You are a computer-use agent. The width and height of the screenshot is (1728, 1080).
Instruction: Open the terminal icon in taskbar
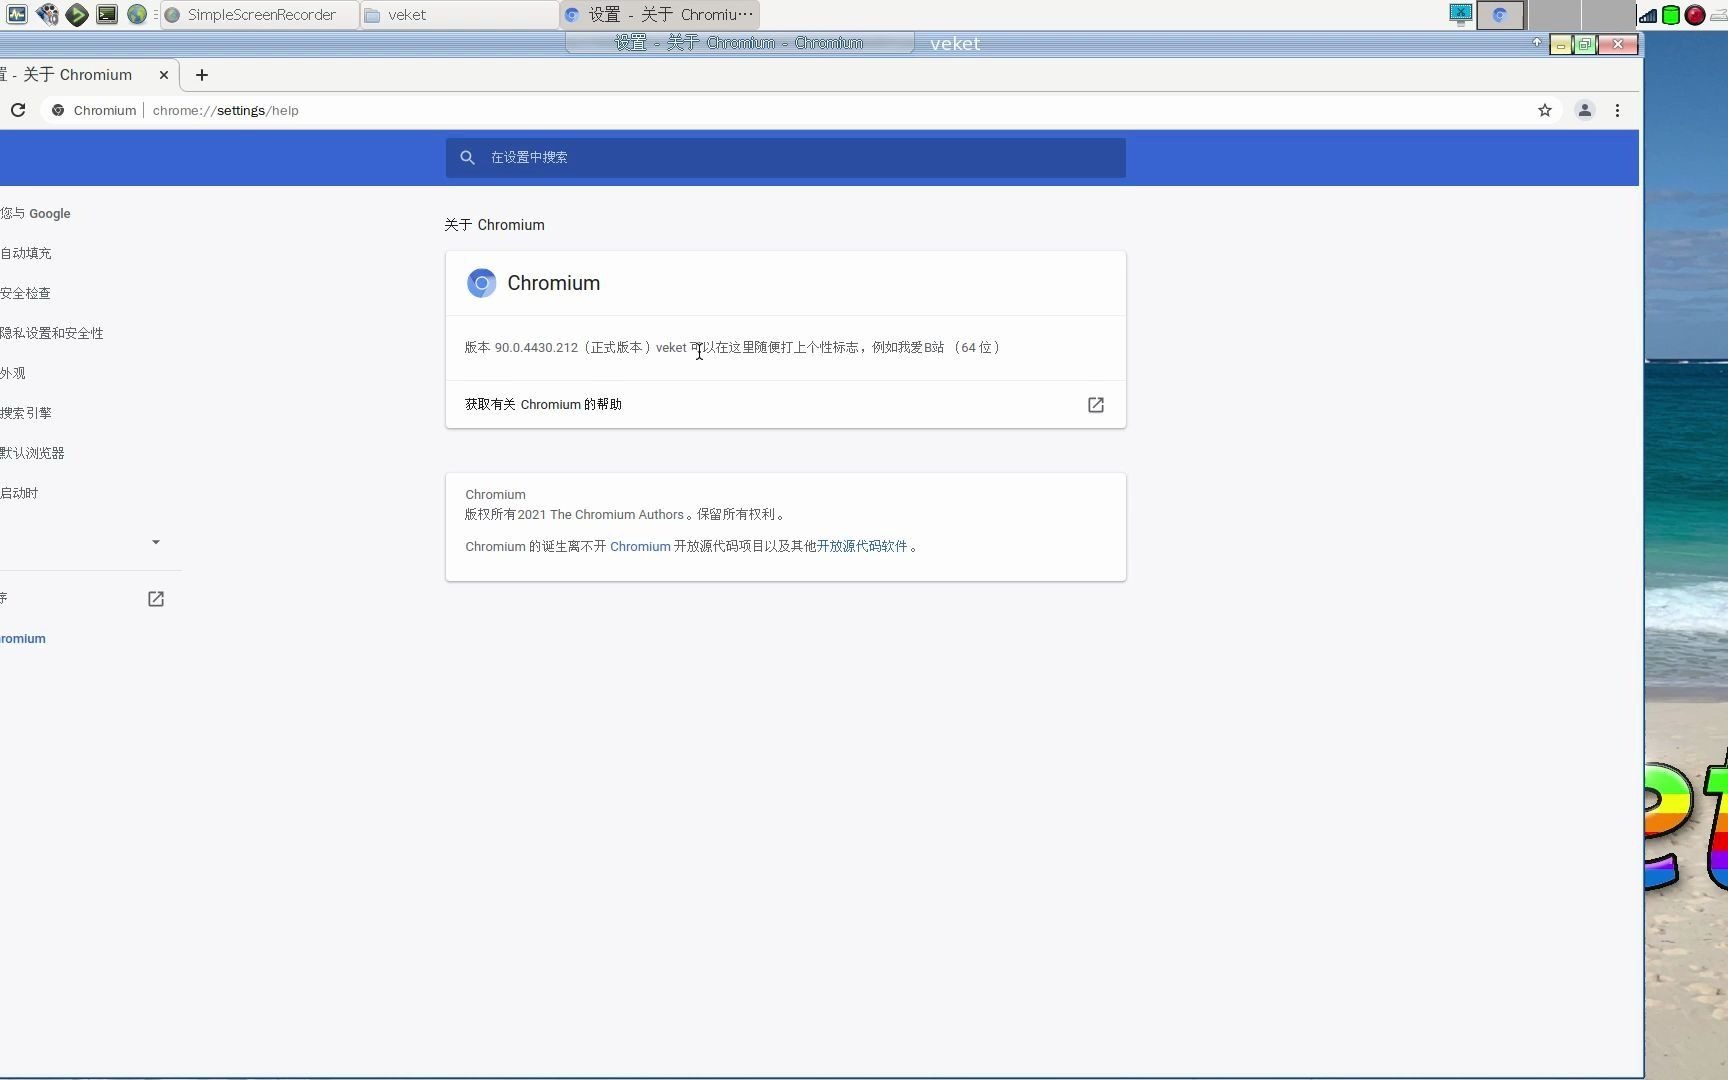(107, 14)
